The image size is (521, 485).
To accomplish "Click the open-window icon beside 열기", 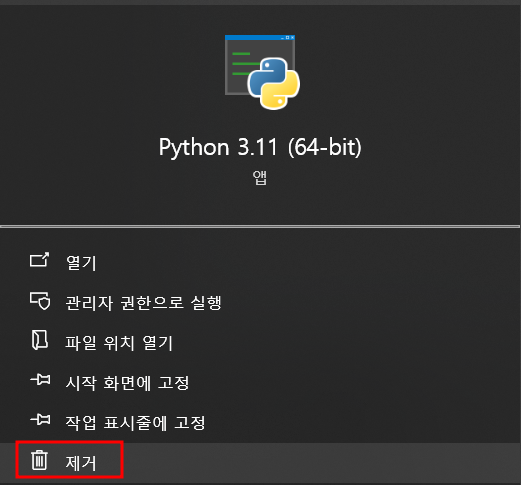I will (x=40, y=260).
